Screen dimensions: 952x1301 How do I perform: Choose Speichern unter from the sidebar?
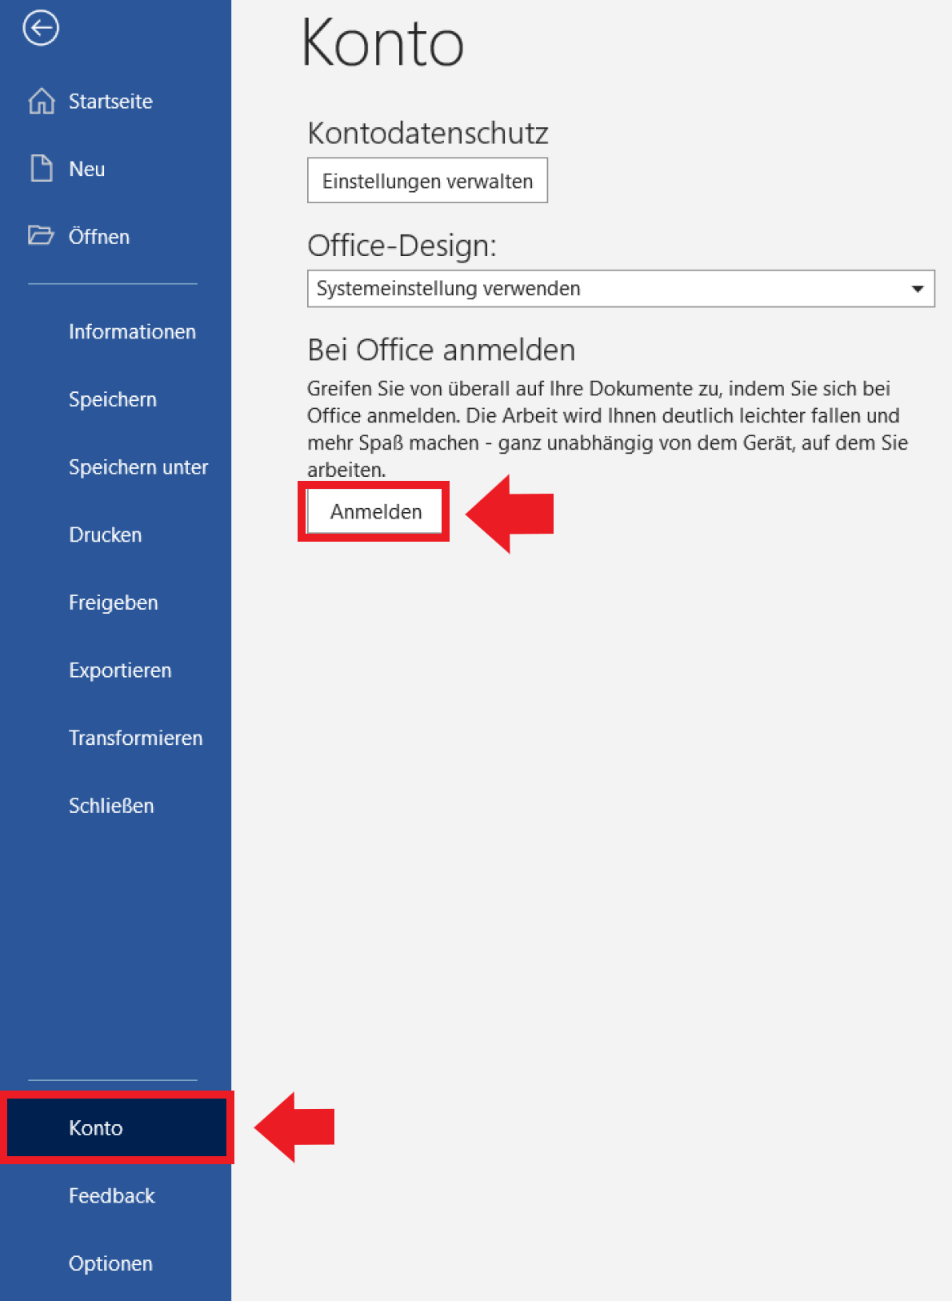[x=138, y=467]
